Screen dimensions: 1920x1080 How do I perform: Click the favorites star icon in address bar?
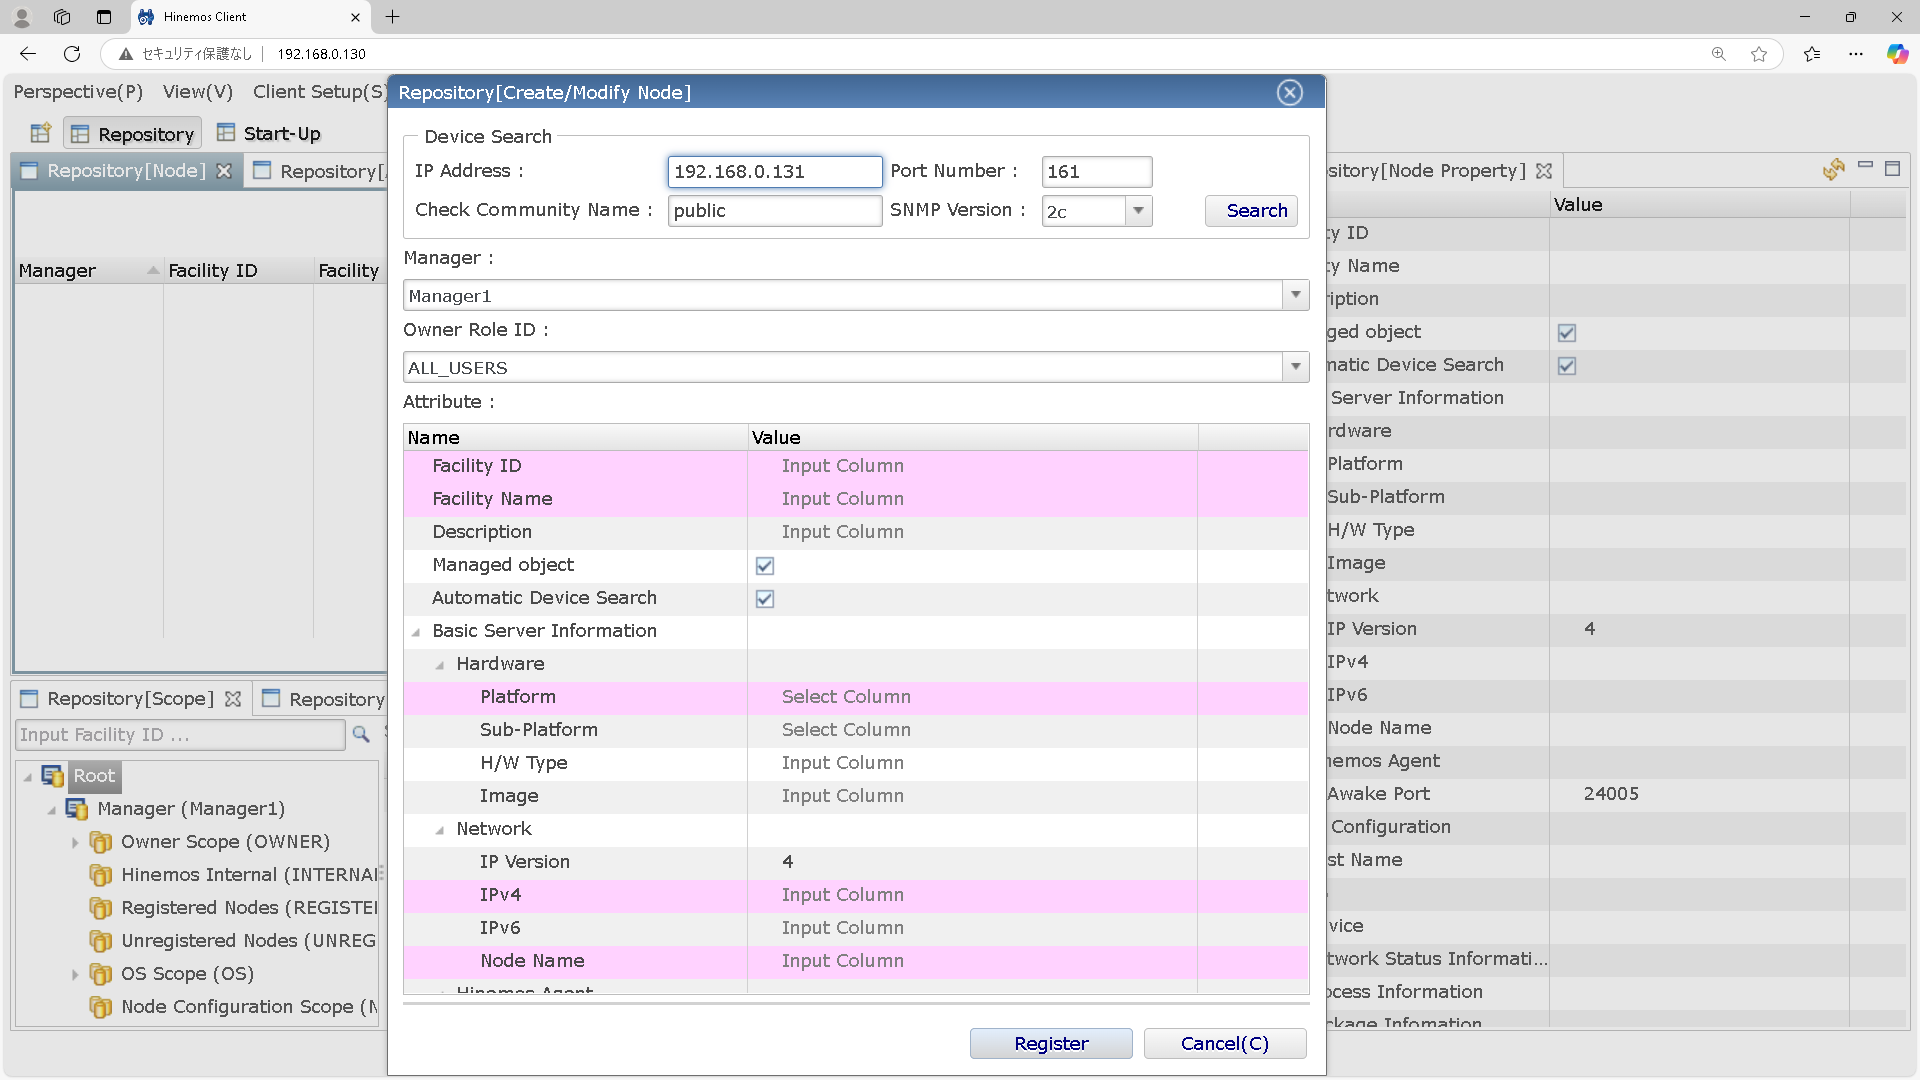point(1759,54)
